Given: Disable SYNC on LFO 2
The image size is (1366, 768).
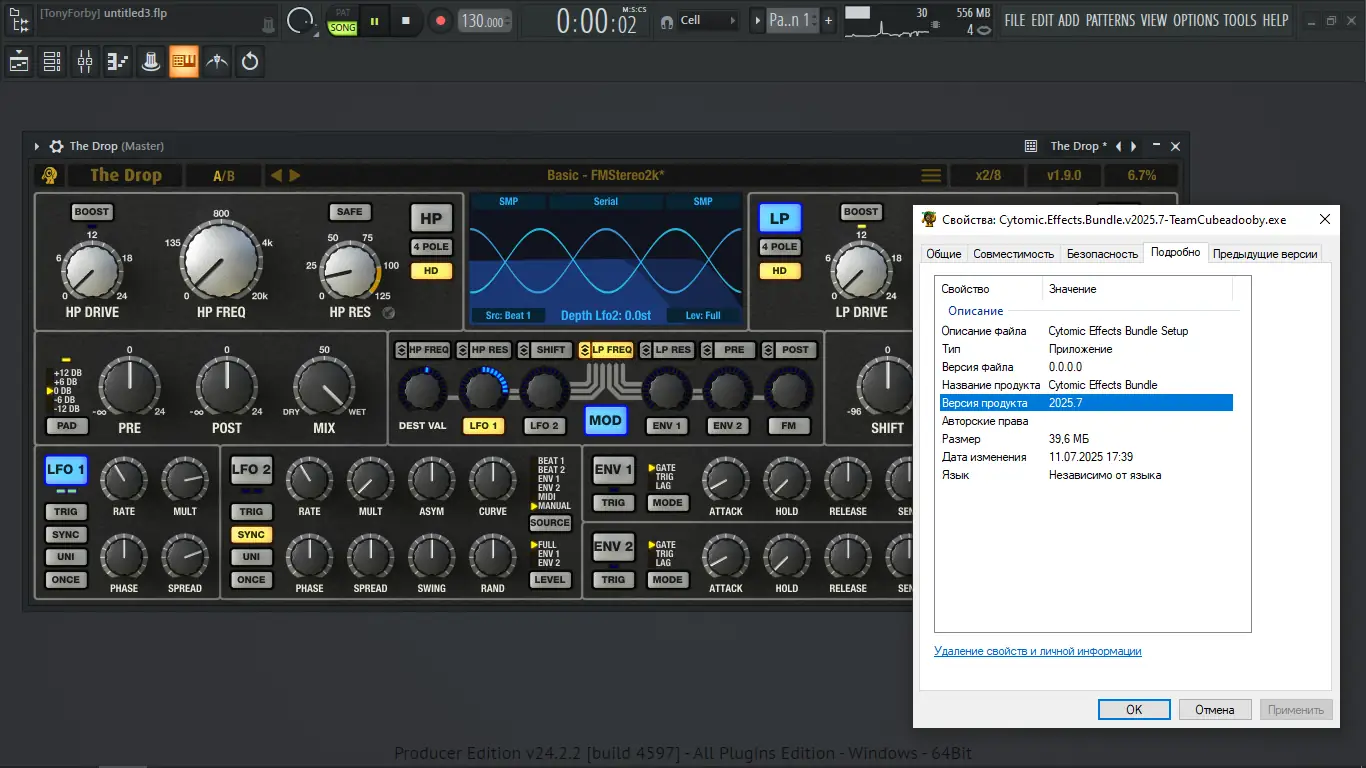Looking at the screenshot, I should click(x=251, y=535).
